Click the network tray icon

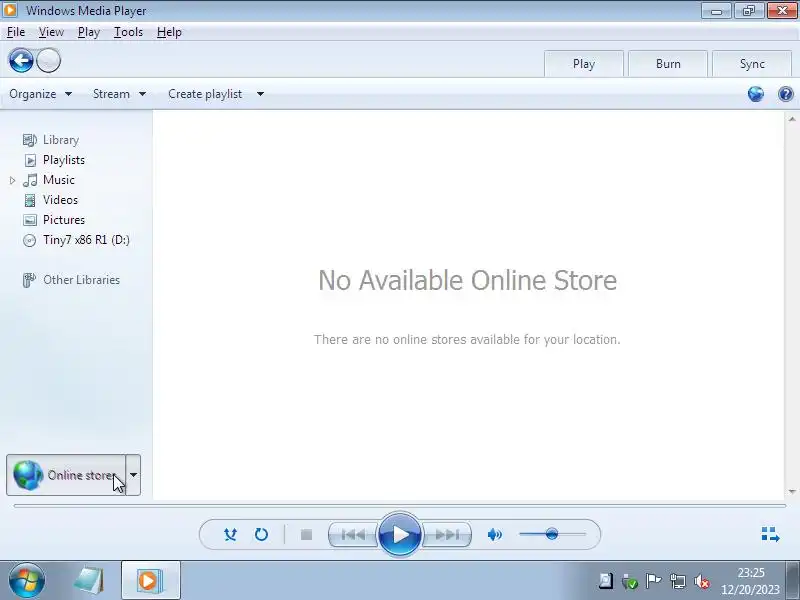pyautogui.click(x=678, y=581)
